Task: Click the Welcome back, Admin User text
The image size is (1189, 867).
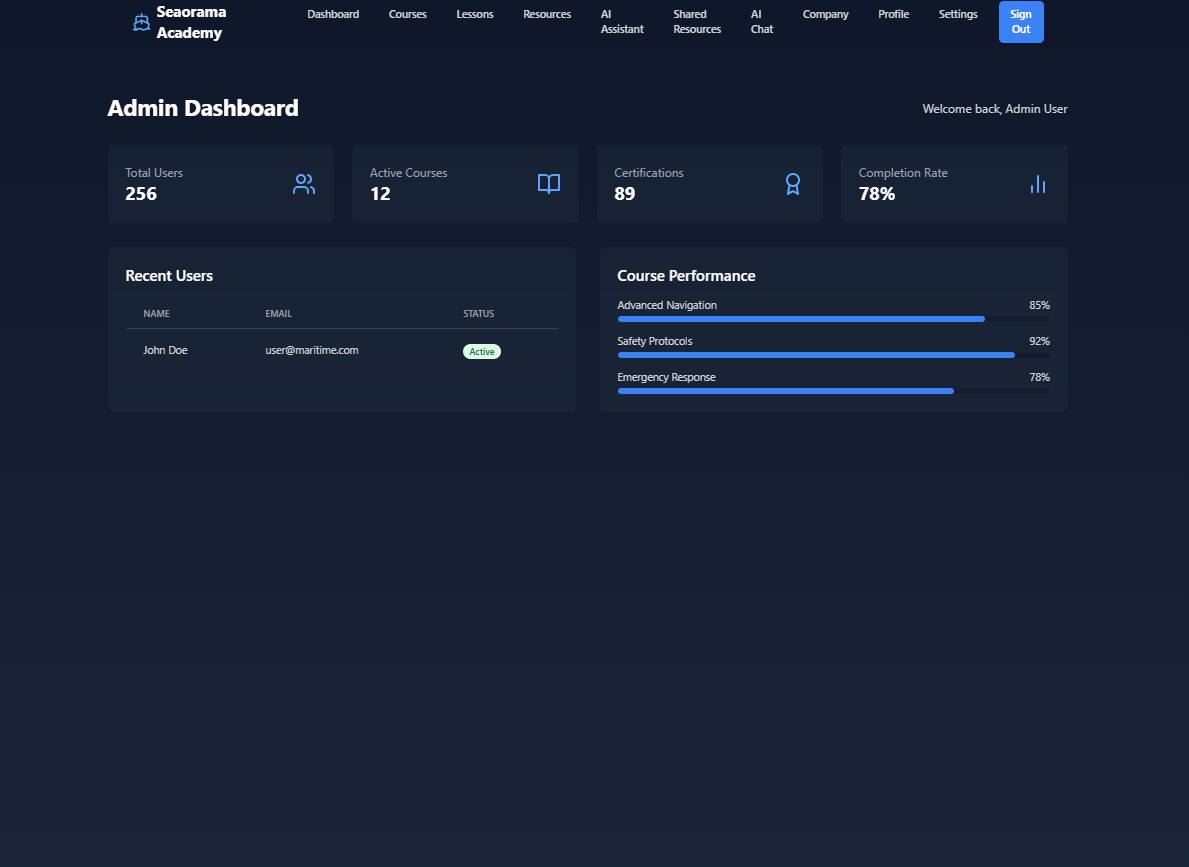Action: tap(995, 108)
